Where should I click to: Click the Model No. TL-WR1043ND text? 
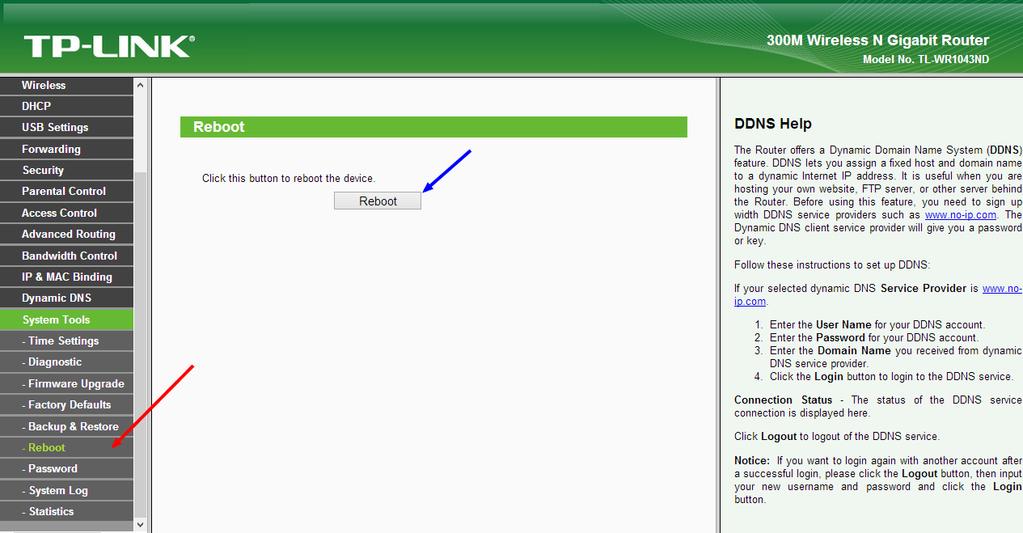[x=926, y=59]
